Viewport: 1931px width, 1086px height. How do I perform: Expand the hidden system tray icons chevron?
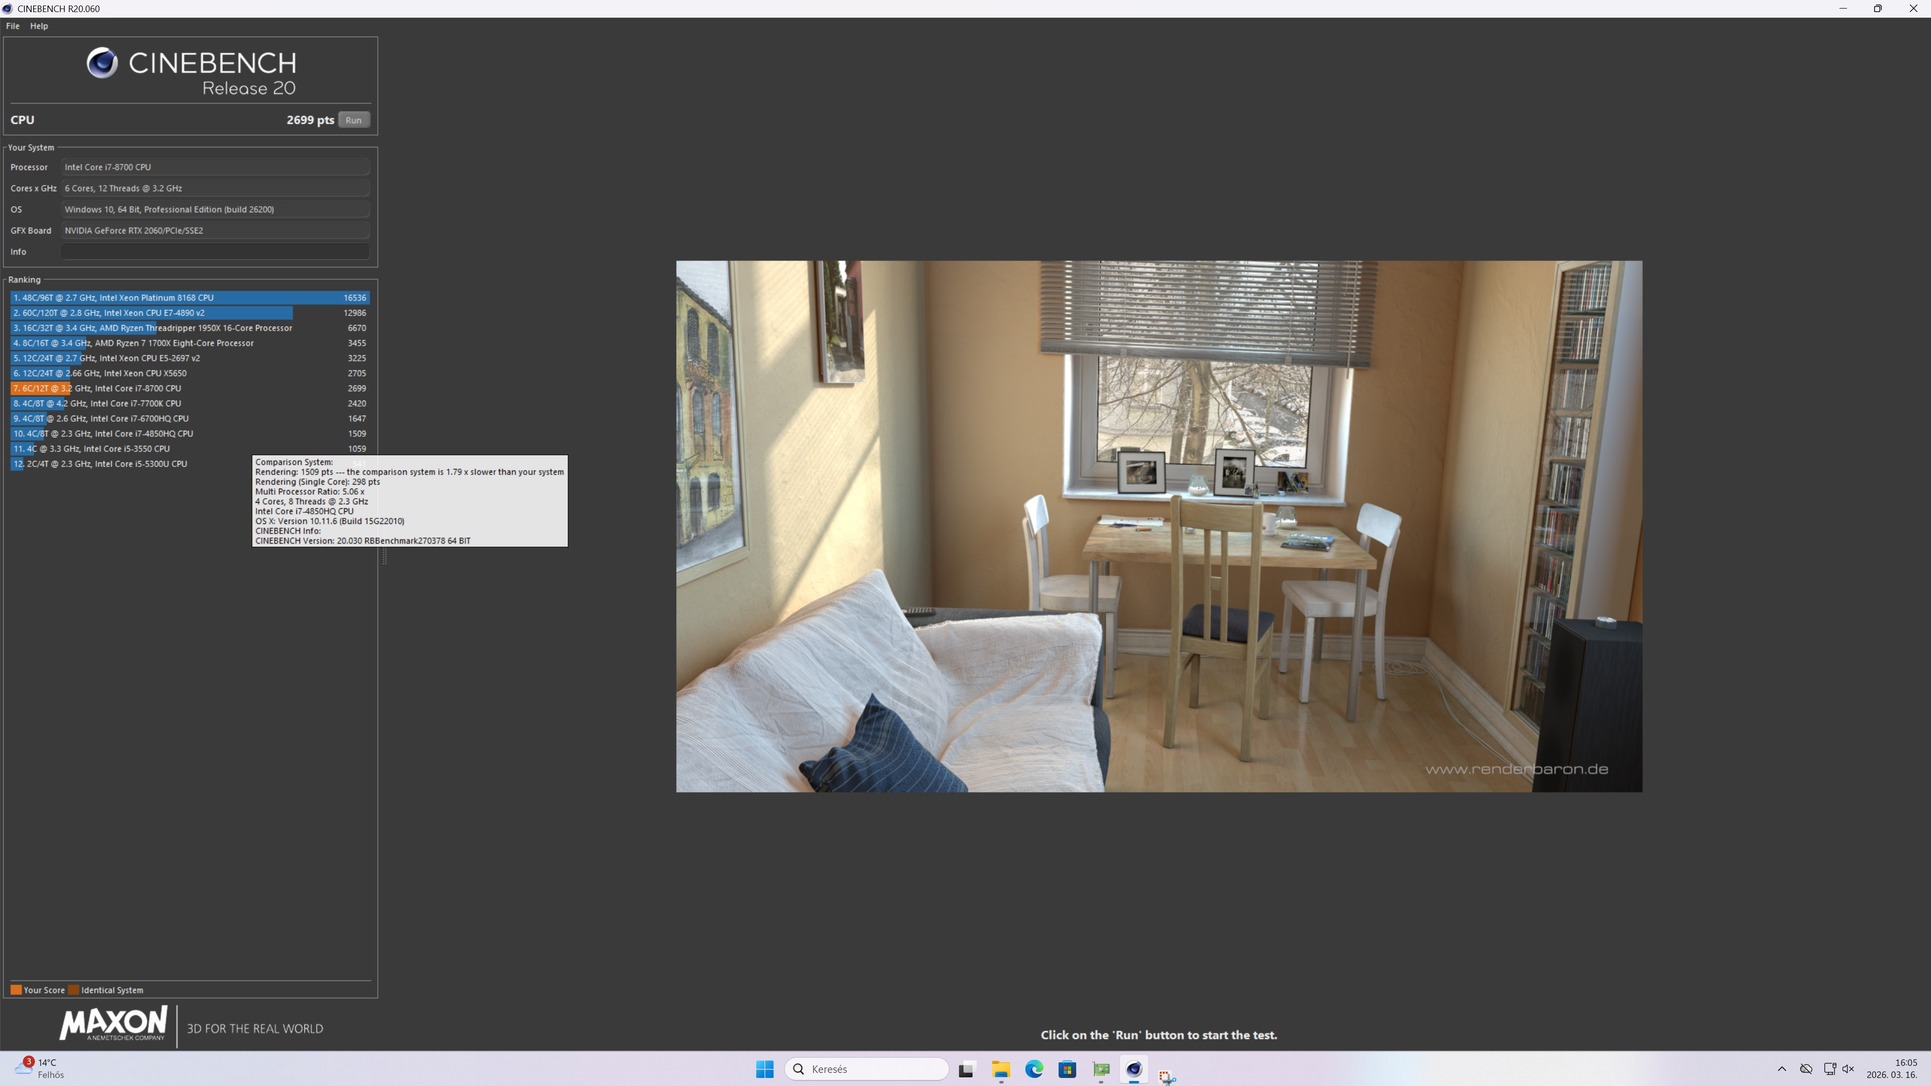pyautogui.click(x=1781, y=1069)
